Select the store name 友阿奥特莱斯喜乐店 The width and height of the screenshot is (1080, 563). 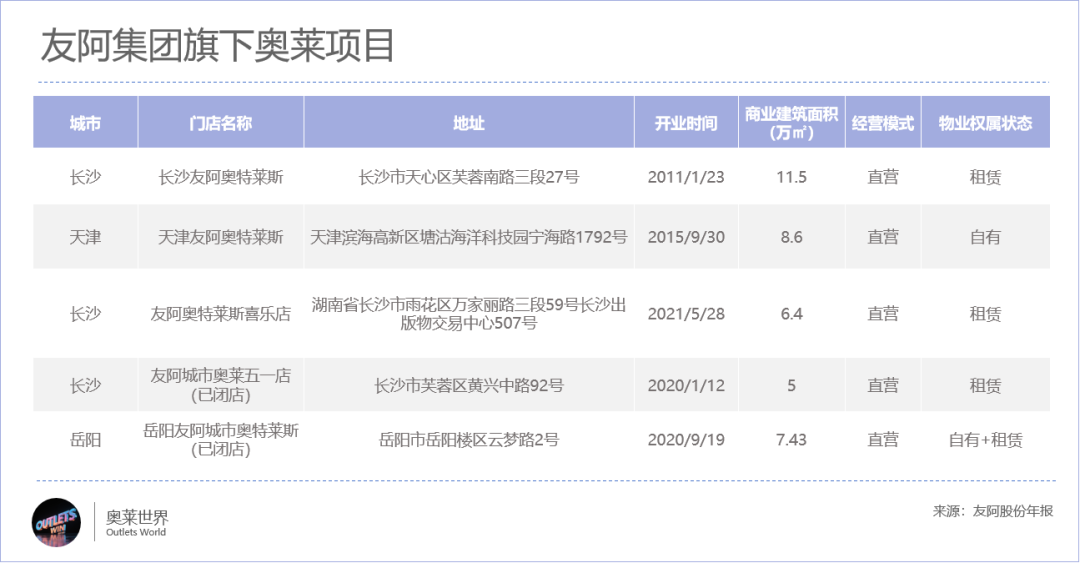click(220, 314)
